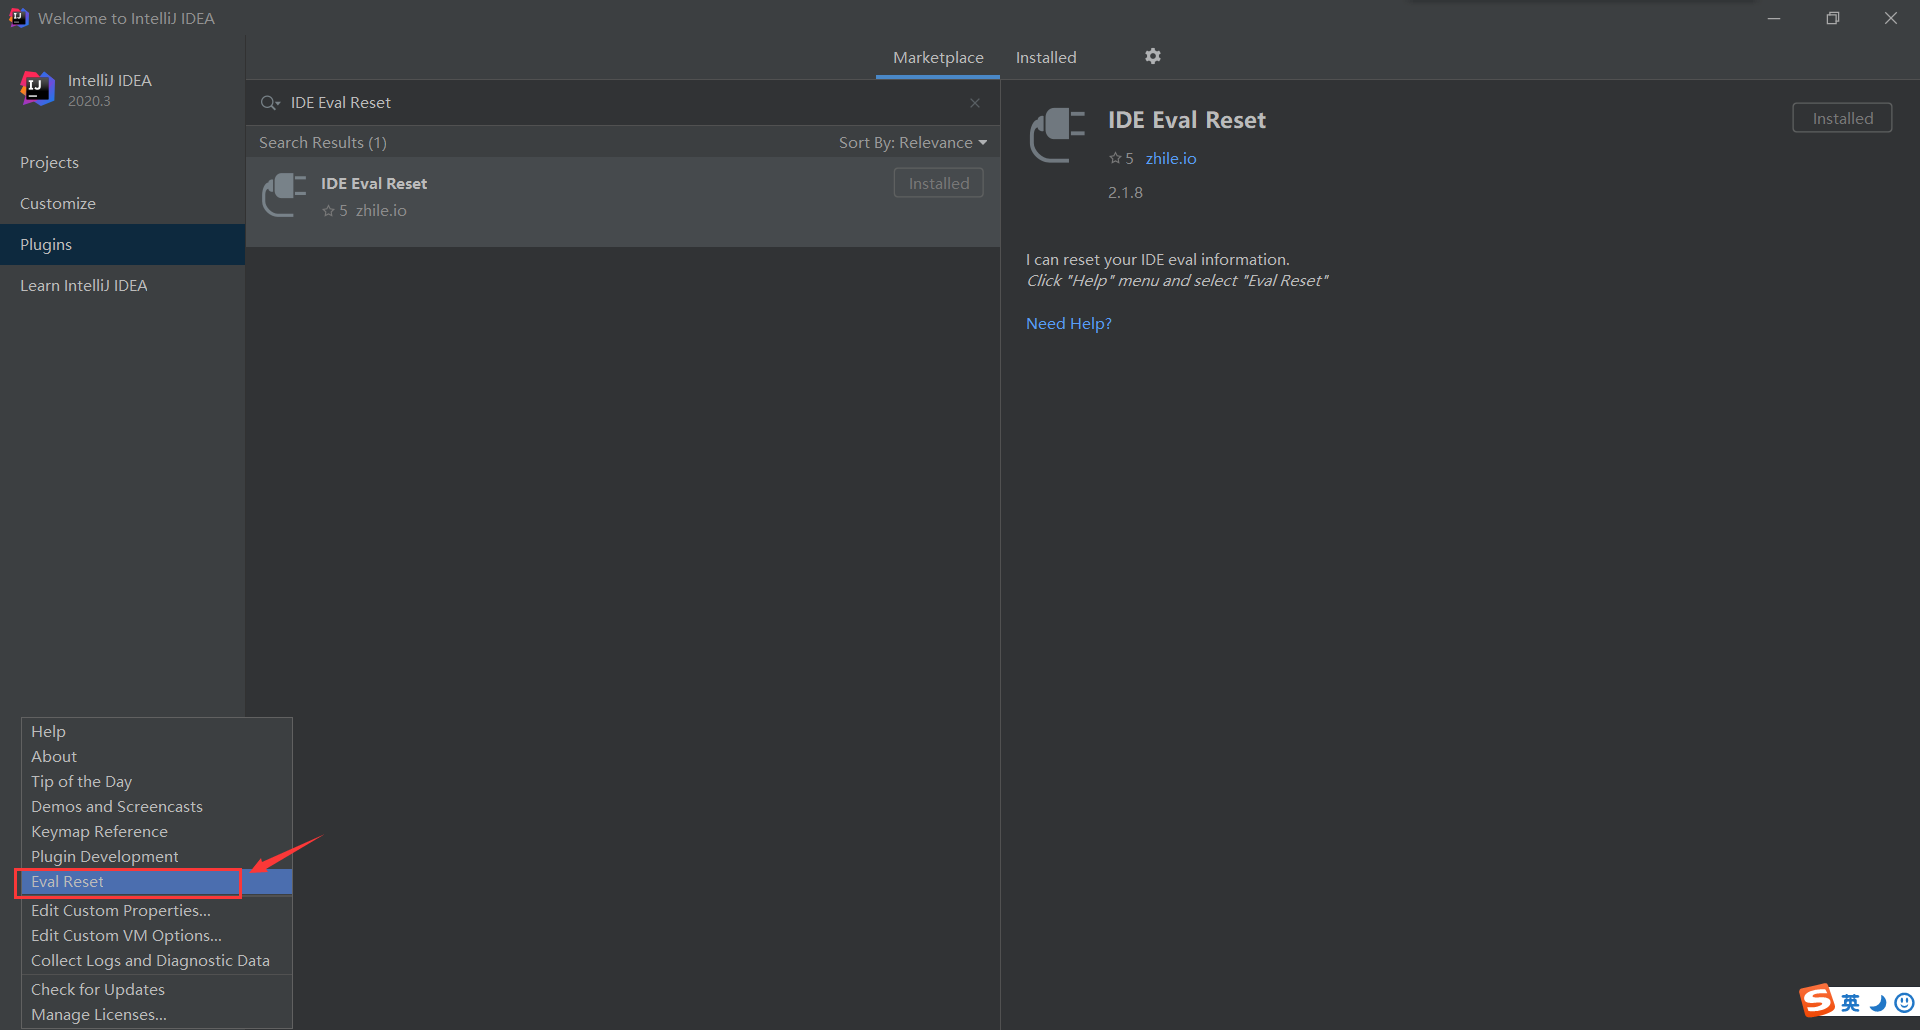Clear the plugin search text

tap(975, 103)
